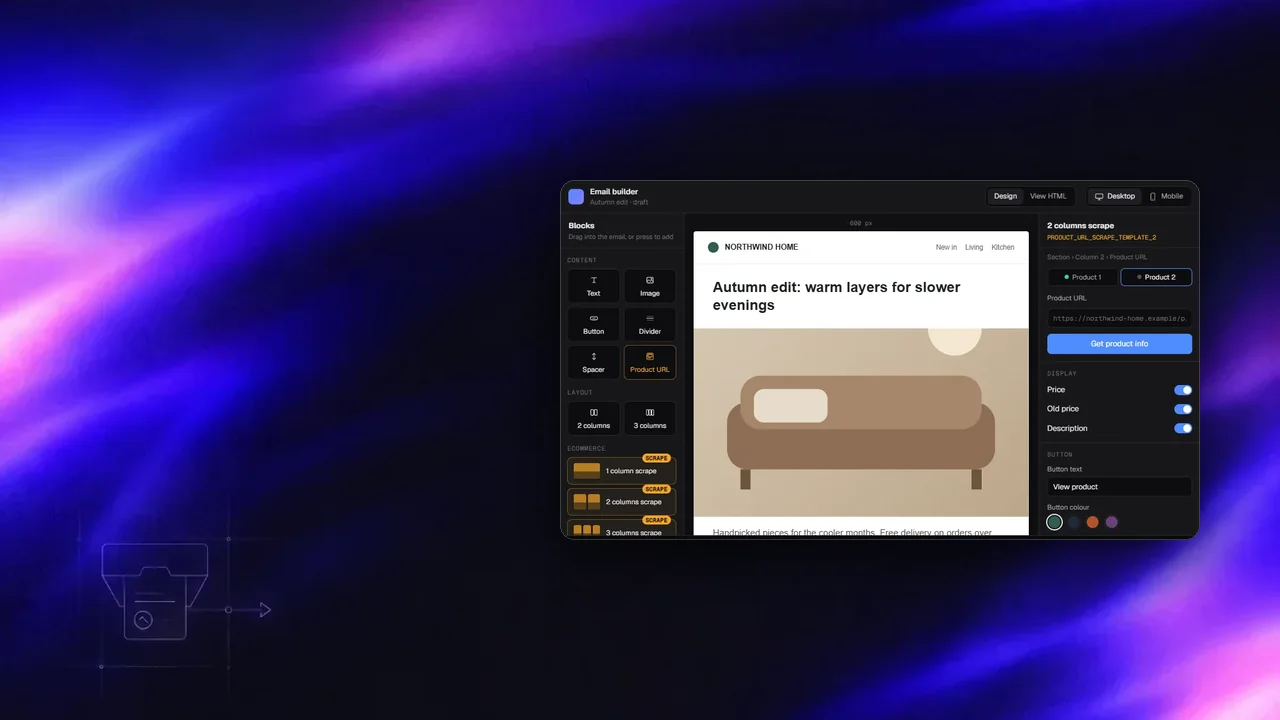Add a Text block
Viewport: 1280px width, 720px height.
[594, 286]
